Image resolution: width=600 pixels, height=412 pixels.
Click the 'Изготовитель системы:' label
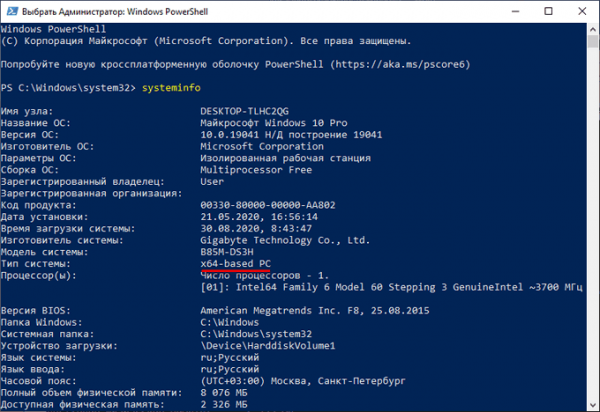(62, 240)
